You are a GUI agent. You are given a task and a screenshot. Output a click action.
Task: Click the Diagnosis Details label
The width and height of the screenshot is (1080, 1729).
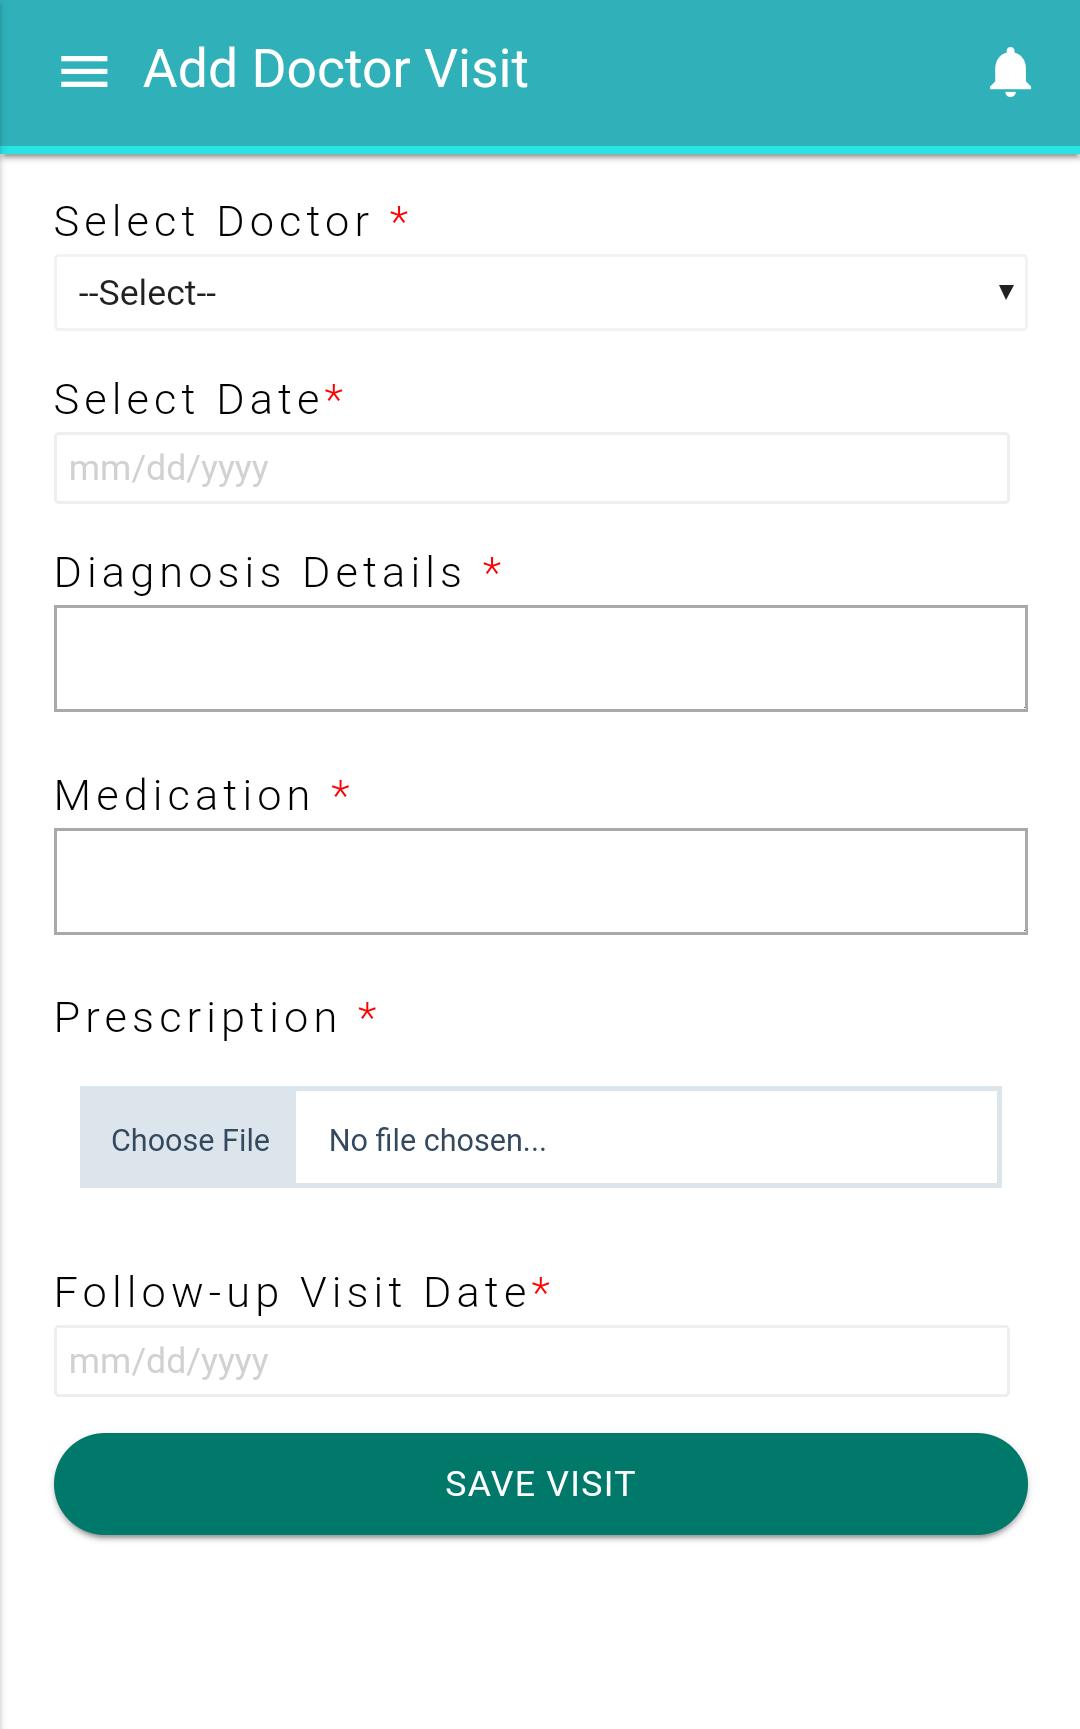259,573
